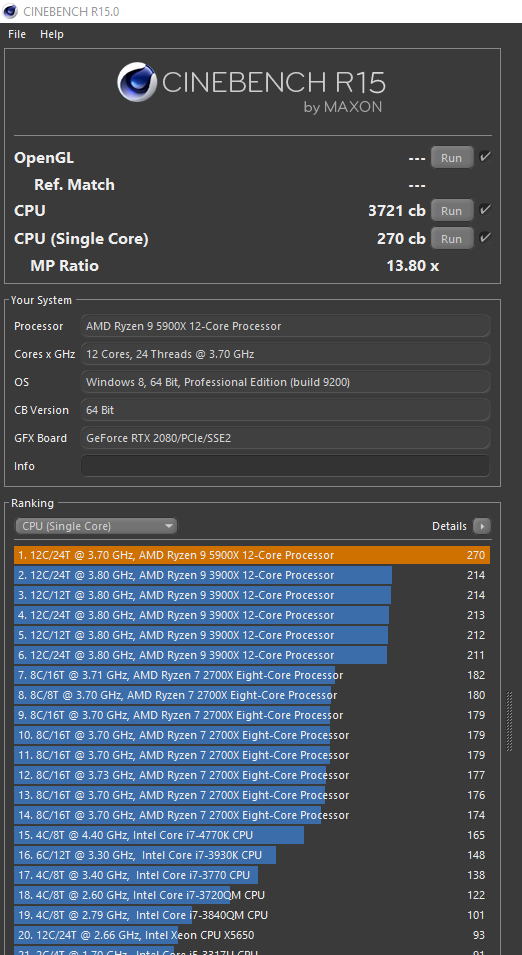The height and width of the screenshot is (955, 522).
Task: Select rank 8 Ryzen 7 2700X 8C/8T row
Action: (252, 696)
